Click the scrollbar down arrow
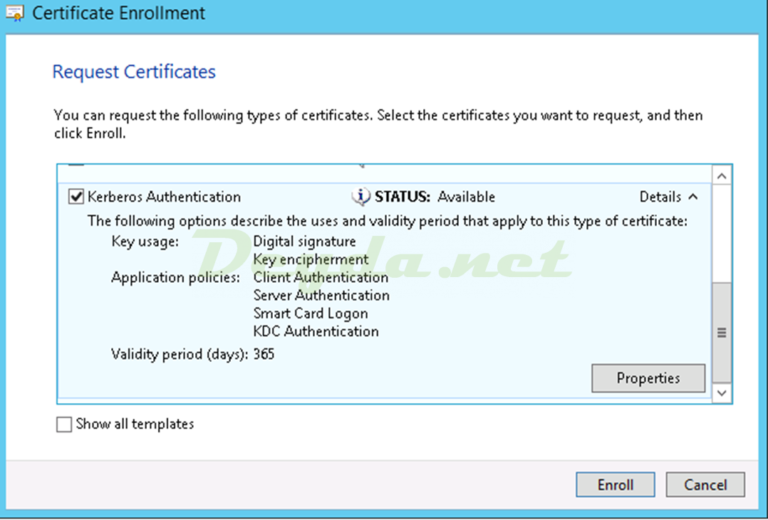 tap(722, 393)
